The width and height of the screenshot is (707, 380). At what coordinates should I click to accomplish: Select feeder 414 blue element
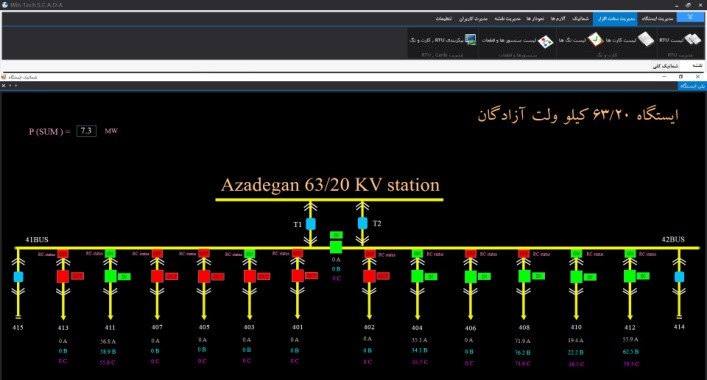click(x=679, y=276)
